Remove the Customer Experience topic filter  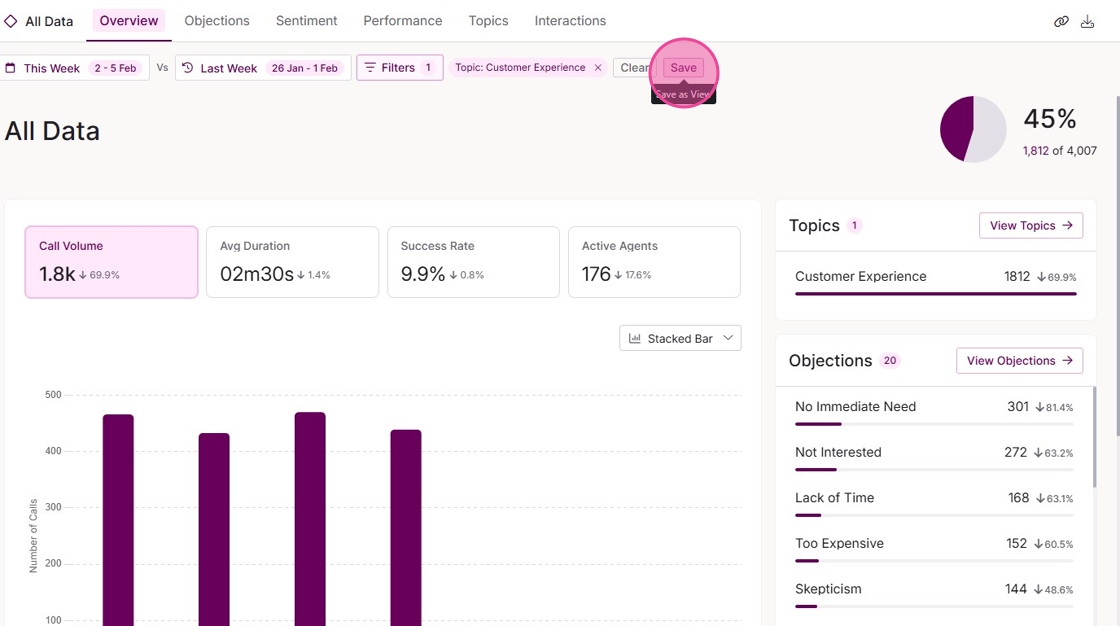coord(598,68)
